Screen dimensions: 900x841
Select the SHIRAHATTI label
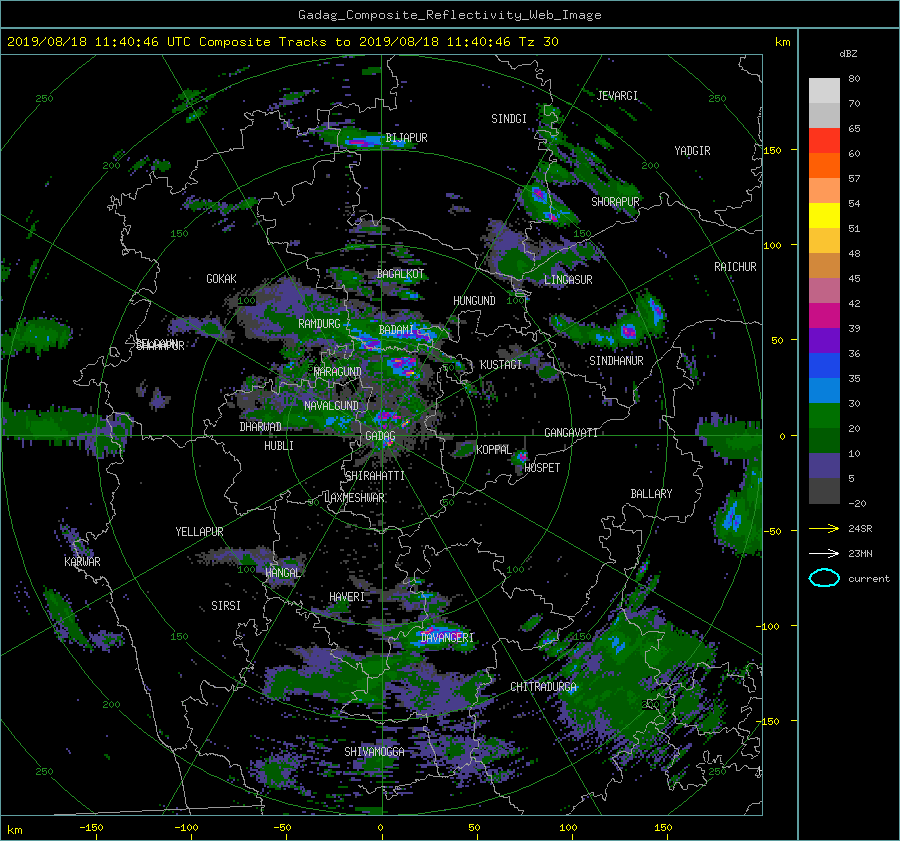(x=375, y=476)
